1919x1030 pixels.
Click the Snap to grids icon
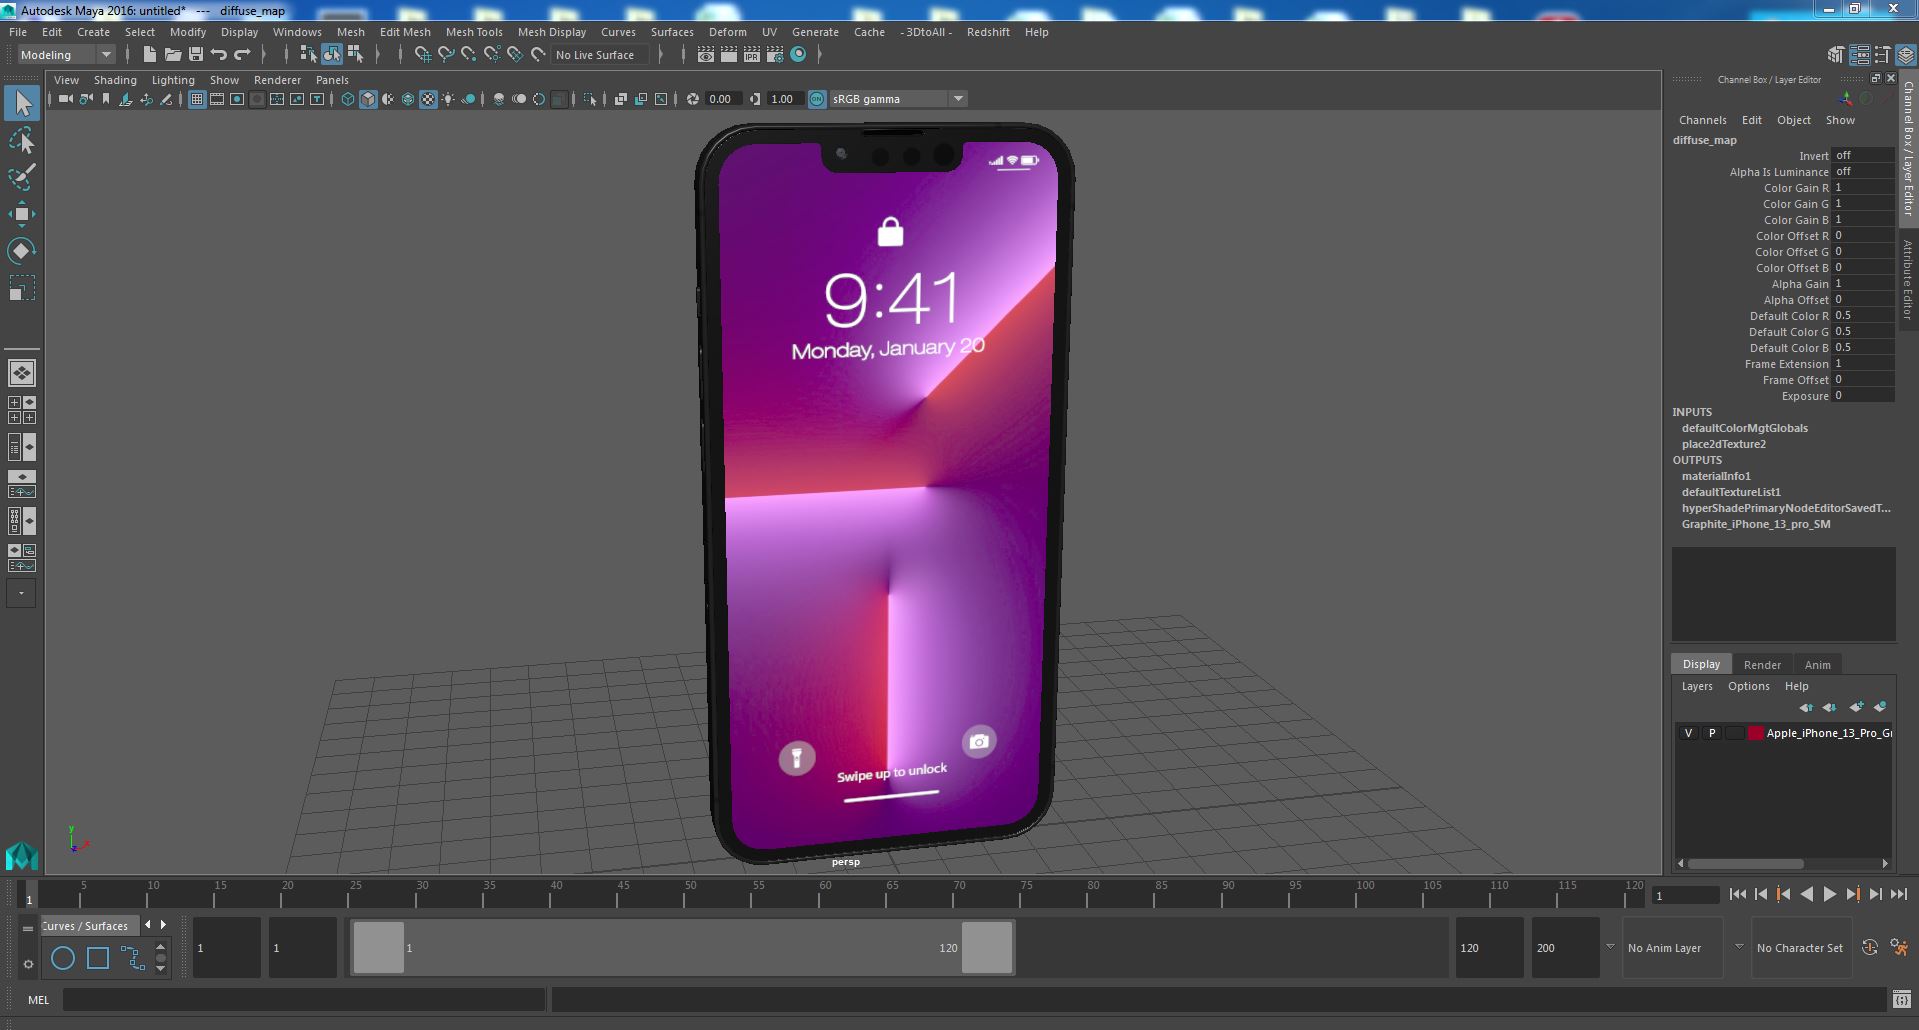[x=422, y=55]
